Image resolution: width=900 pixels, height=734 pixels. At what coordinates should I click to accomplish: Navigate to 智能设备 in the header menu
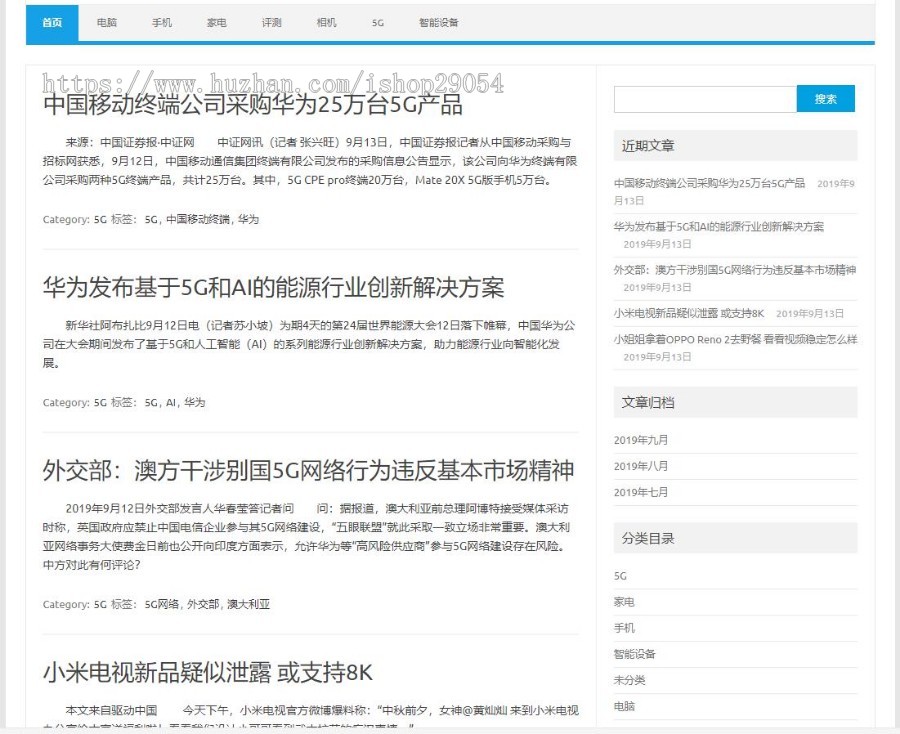coord(435,22)
